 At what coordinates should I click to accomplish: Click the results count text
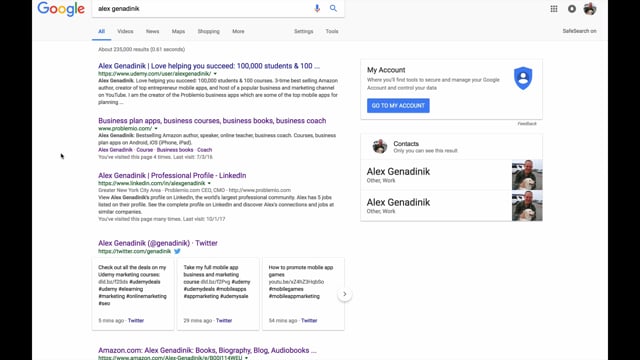(141, 49)
